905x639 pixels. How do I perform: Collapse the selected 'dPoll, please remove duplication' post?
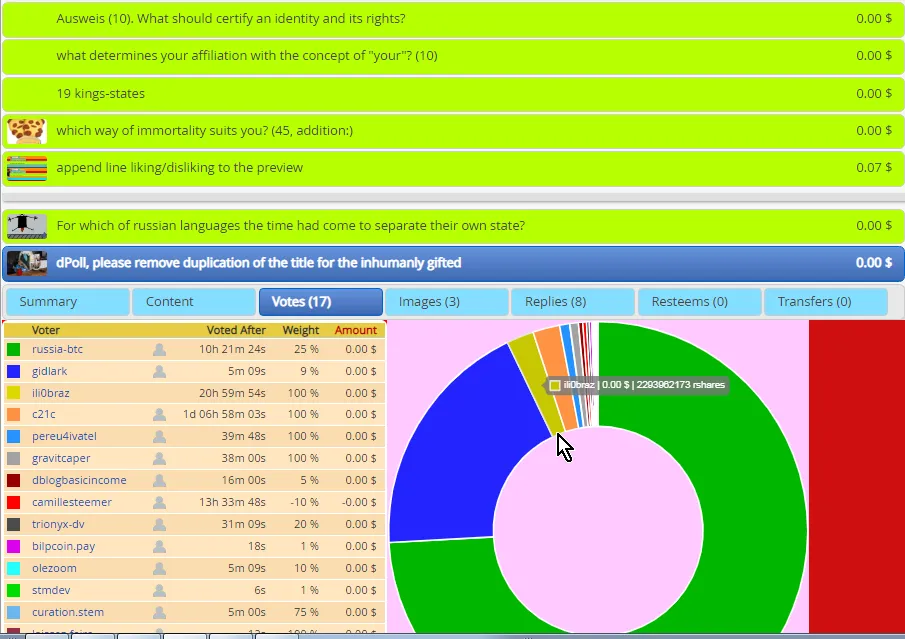click(452, 263)
